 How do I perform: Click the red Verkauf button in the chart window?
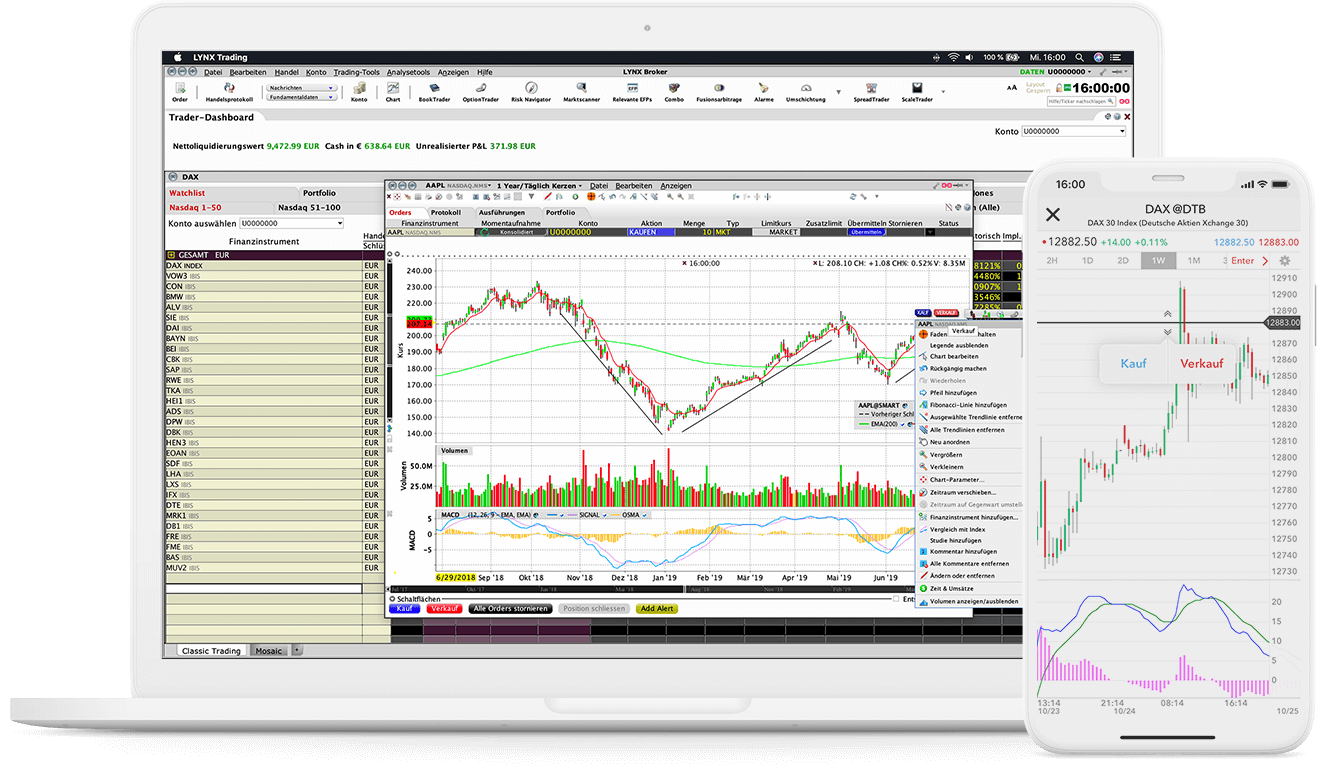(x=444, y=608)
